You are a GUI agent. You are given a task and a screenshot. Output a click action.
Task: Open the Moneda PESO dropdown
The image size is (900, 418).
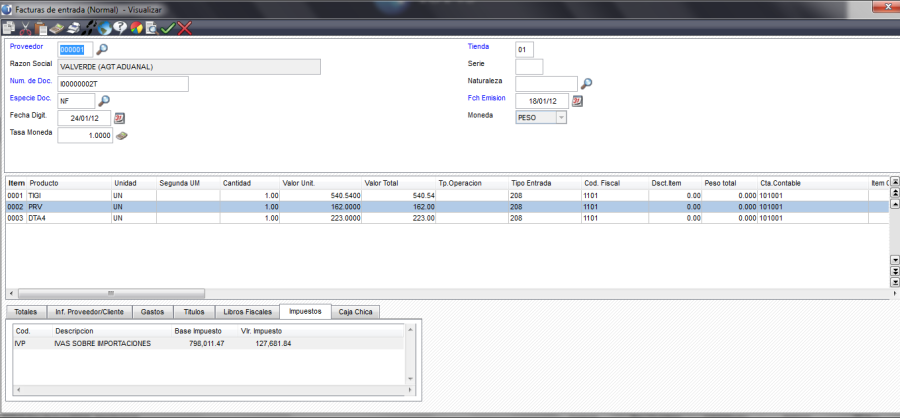pos(561,117)
